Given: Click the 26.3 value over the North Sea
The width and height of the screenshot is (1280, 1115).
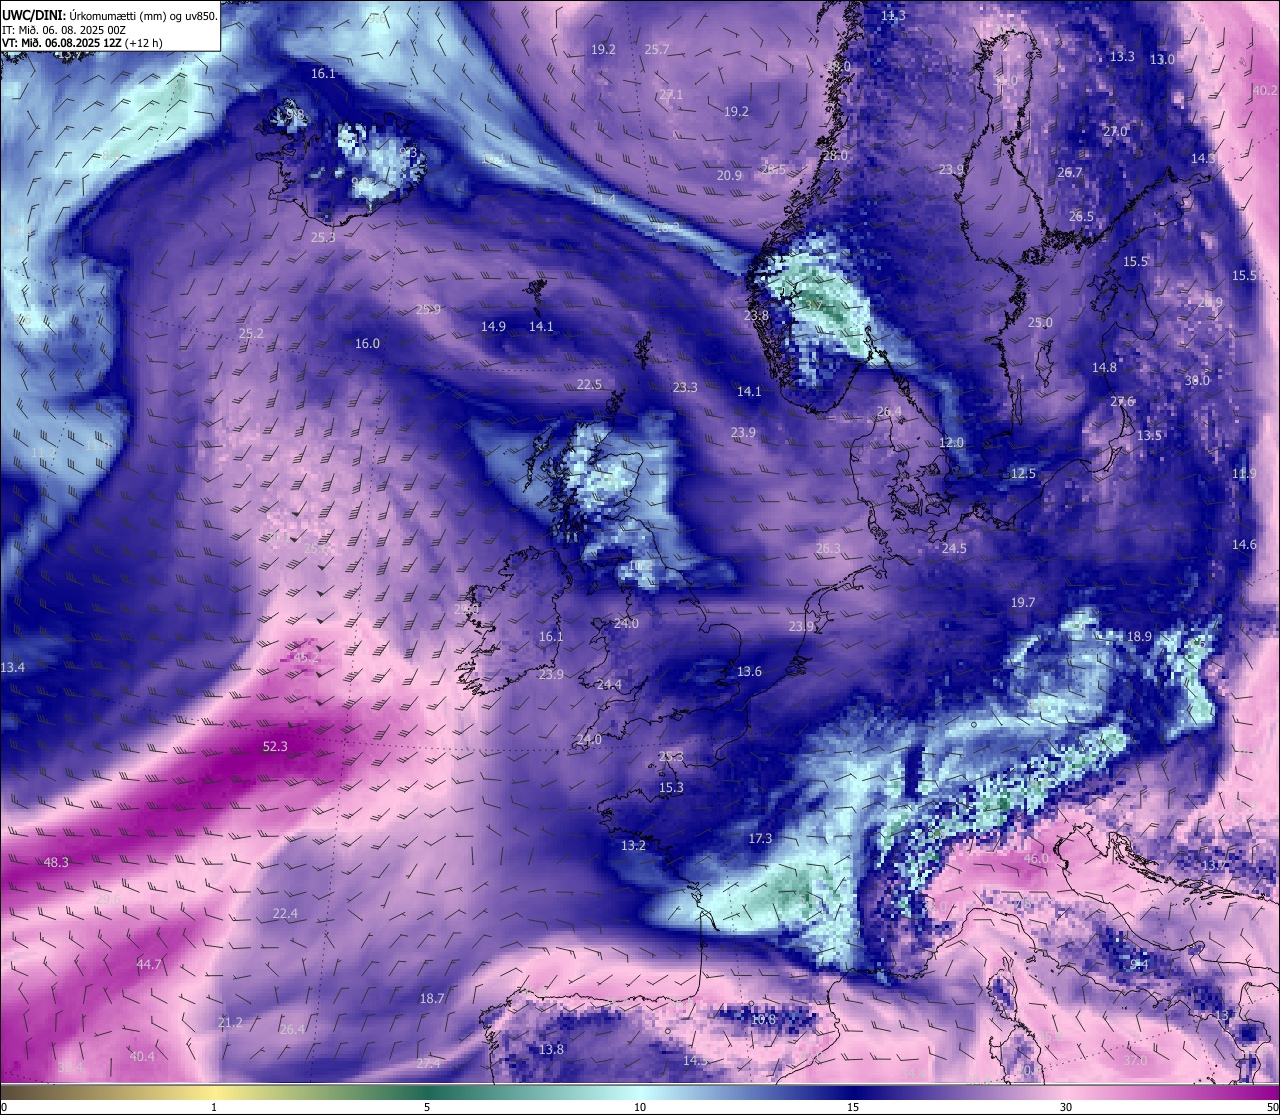Looking at the screenshot, I should (x=828, y=548).
